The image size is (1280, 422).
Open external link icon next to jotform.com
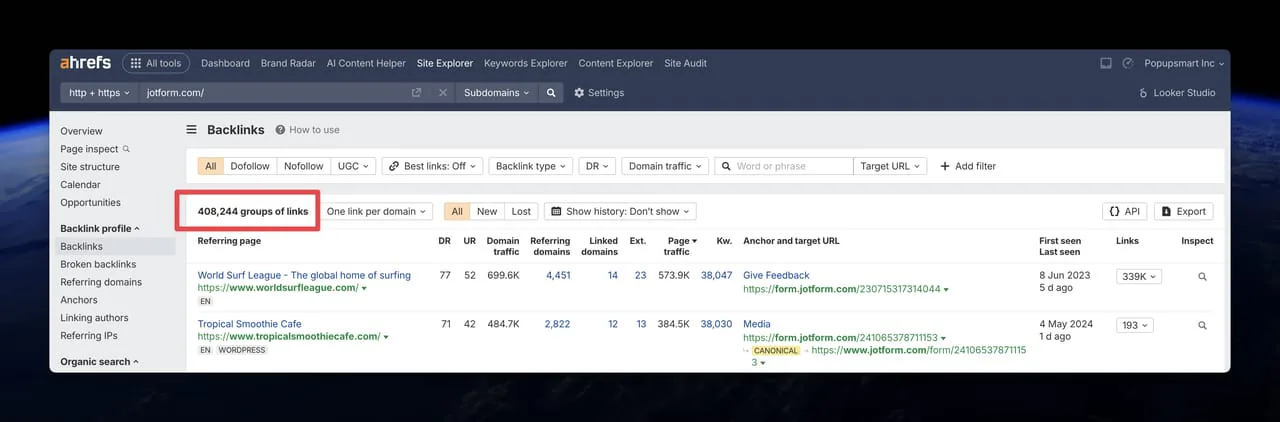[416, 93]
